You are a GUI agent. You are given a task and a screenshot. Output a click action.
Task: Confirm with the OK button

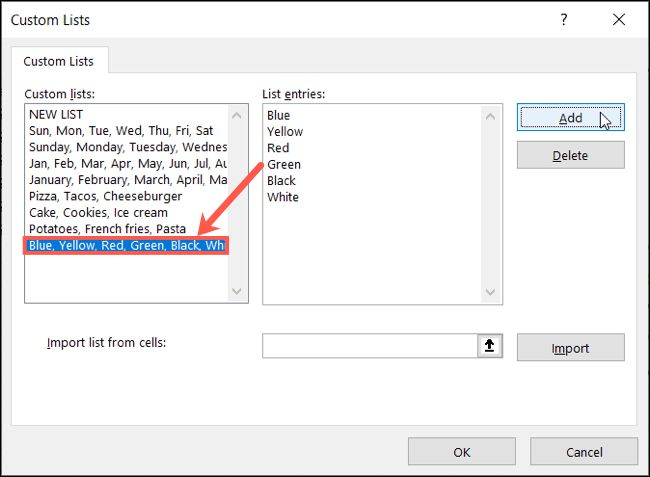(x=461, y=452)
